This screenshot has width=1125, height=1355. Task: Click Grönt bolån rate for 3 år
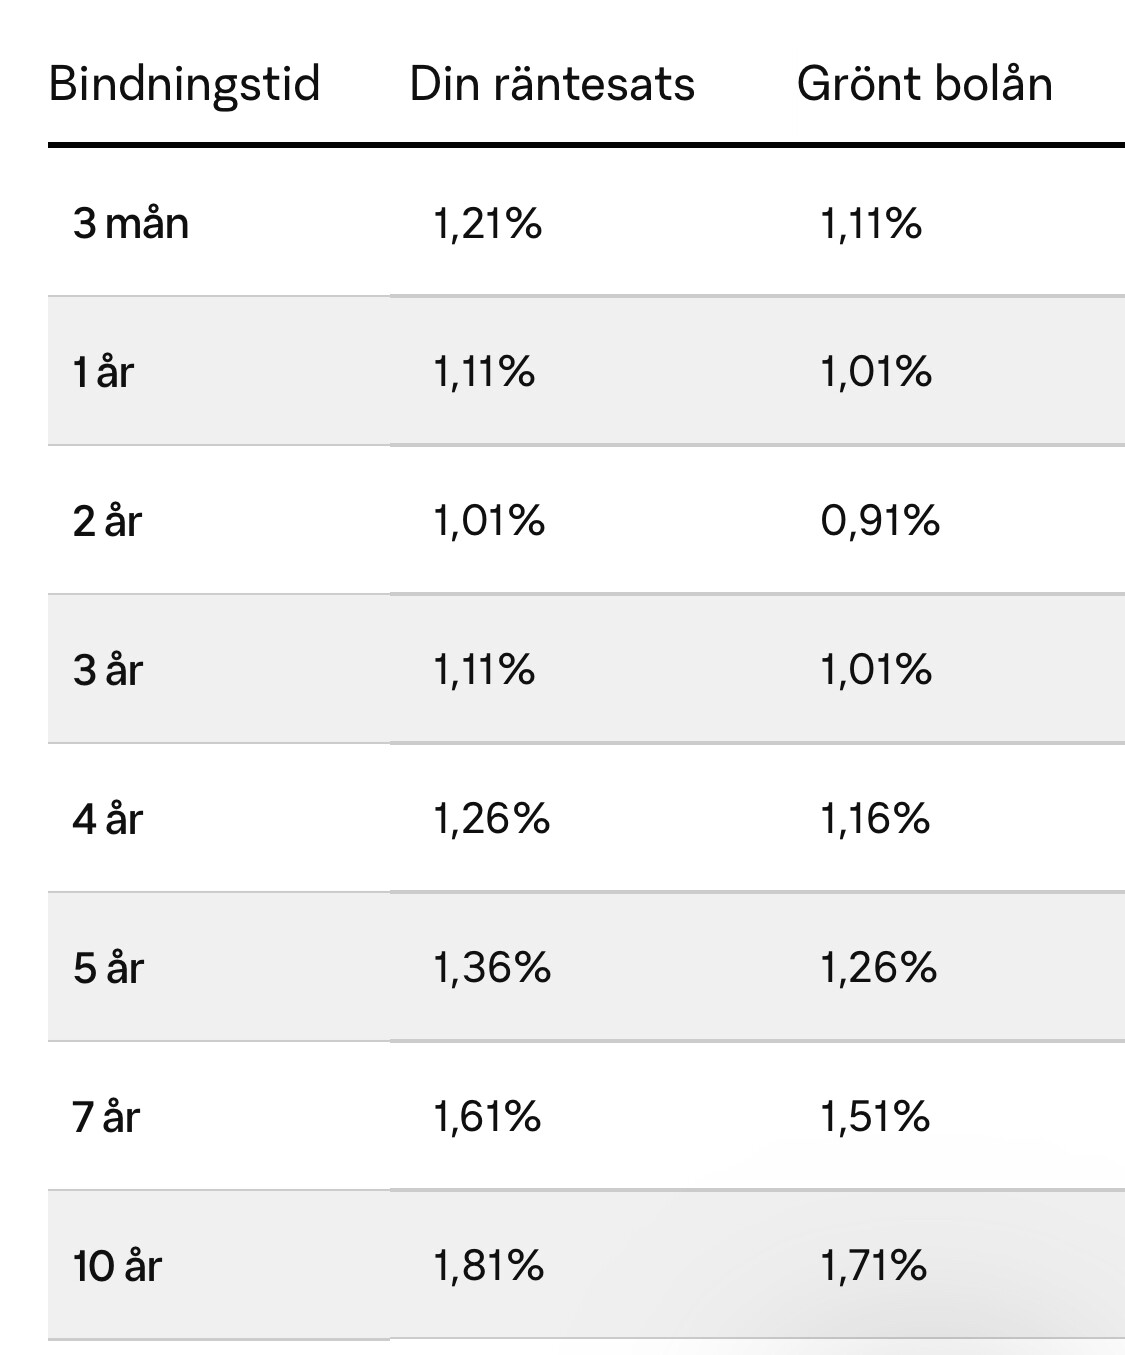click(876, 670)
